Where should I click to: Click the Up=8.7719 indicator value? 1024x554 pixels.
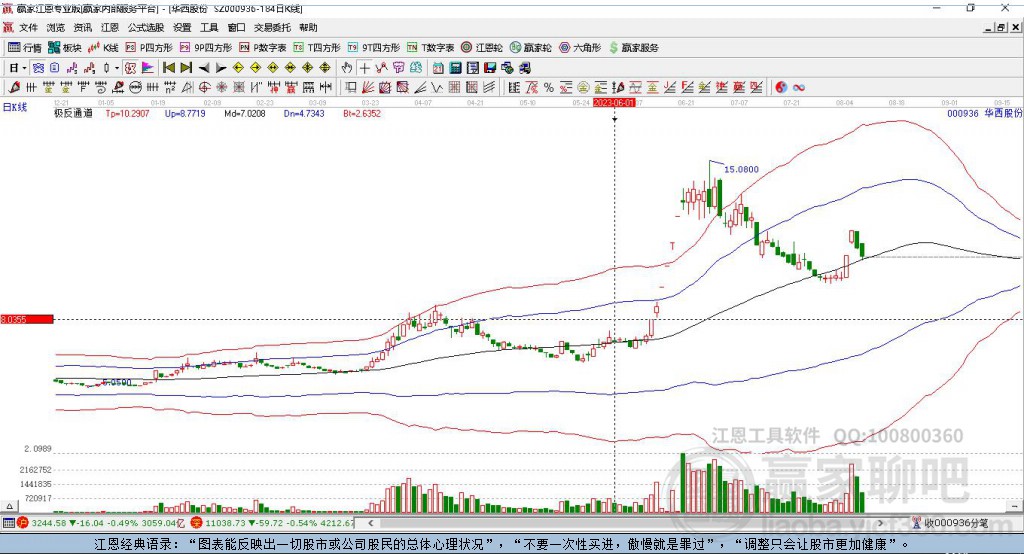pos(185,114)
